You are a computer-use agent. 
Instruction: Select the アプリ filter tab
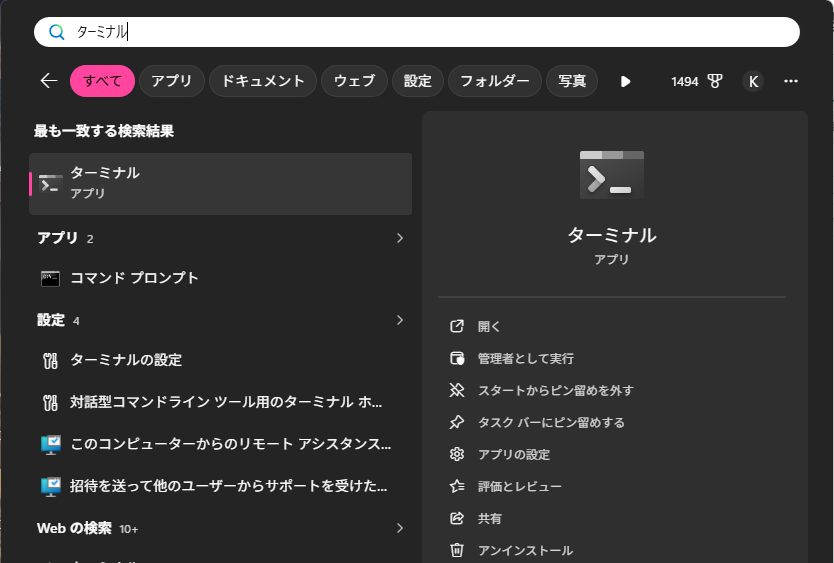171,81
